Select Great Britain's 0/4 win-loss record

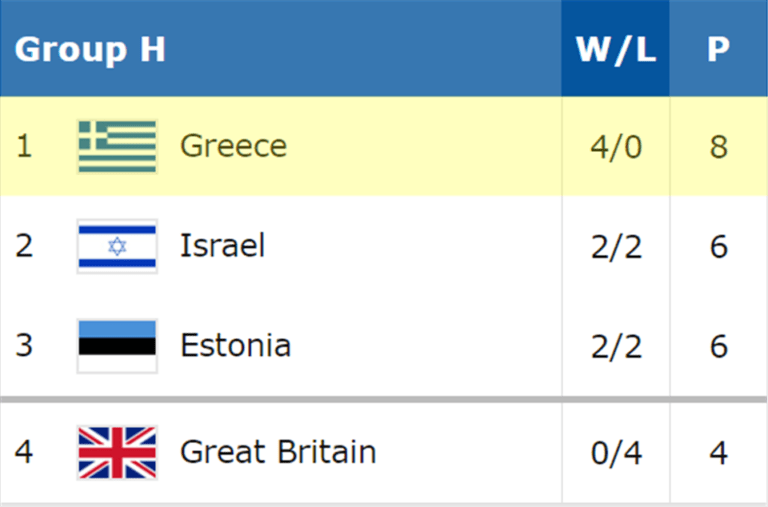coord(615,453)
